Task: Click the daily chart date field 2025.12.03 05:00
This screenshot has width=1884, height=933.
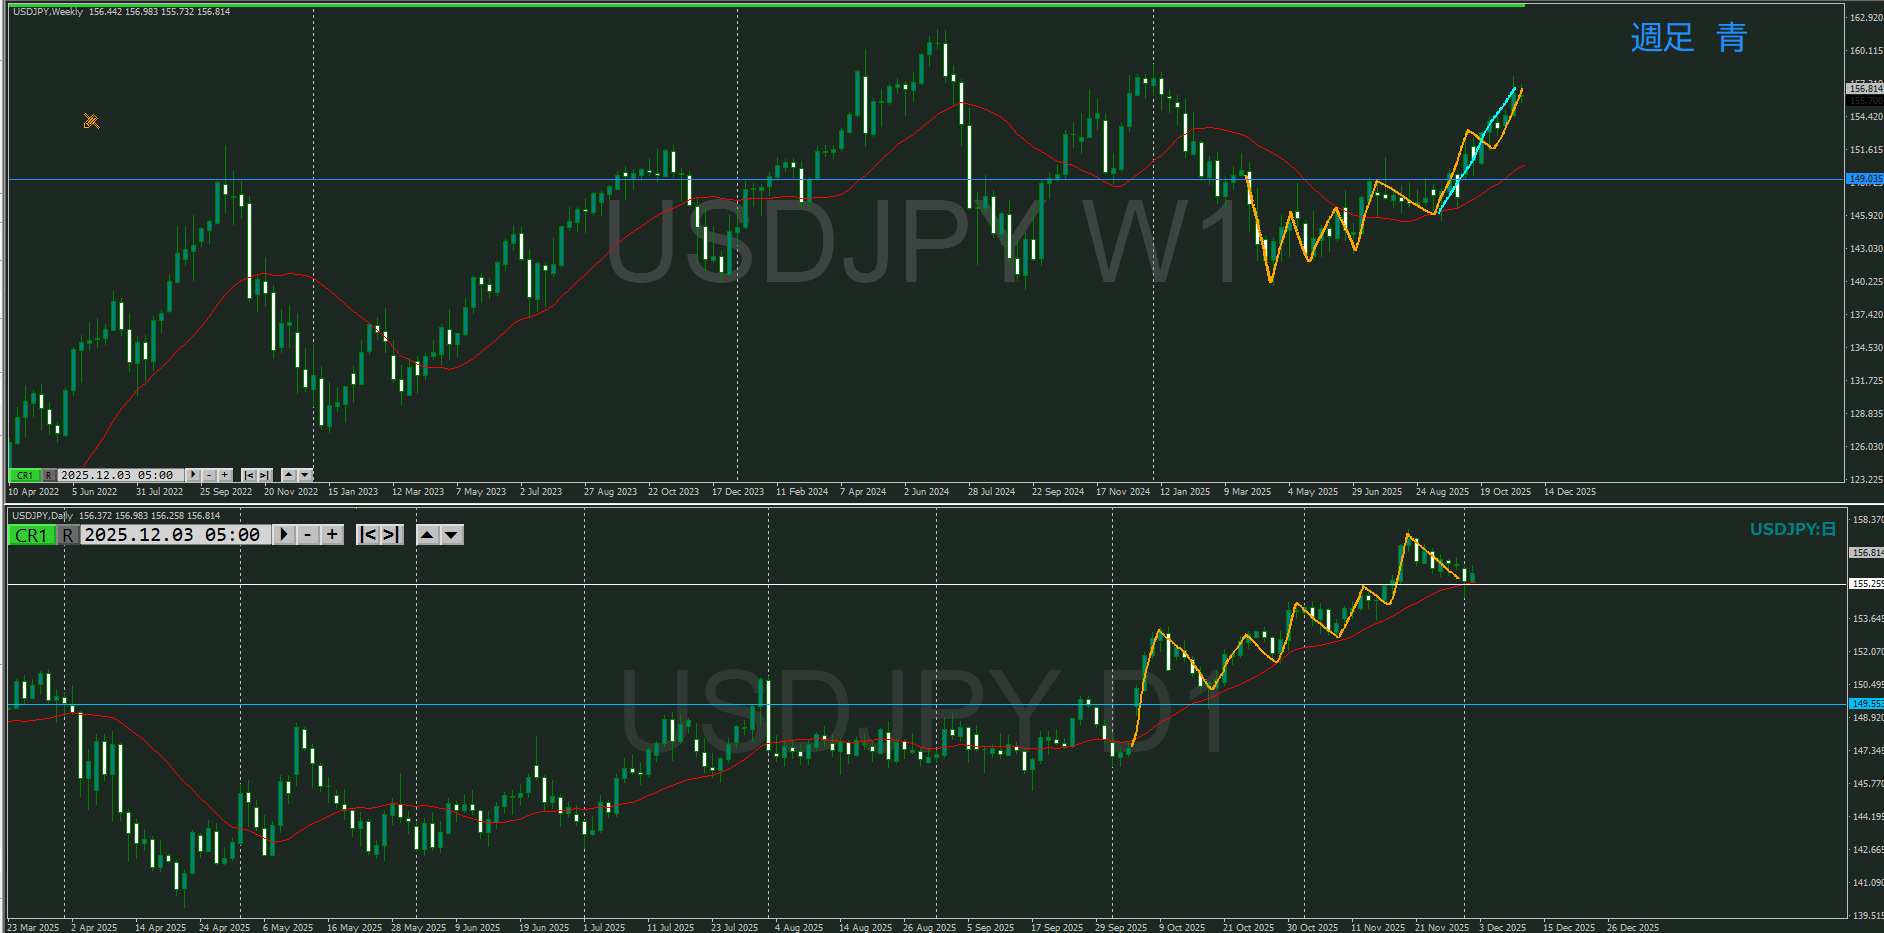Action: point(172,535)
